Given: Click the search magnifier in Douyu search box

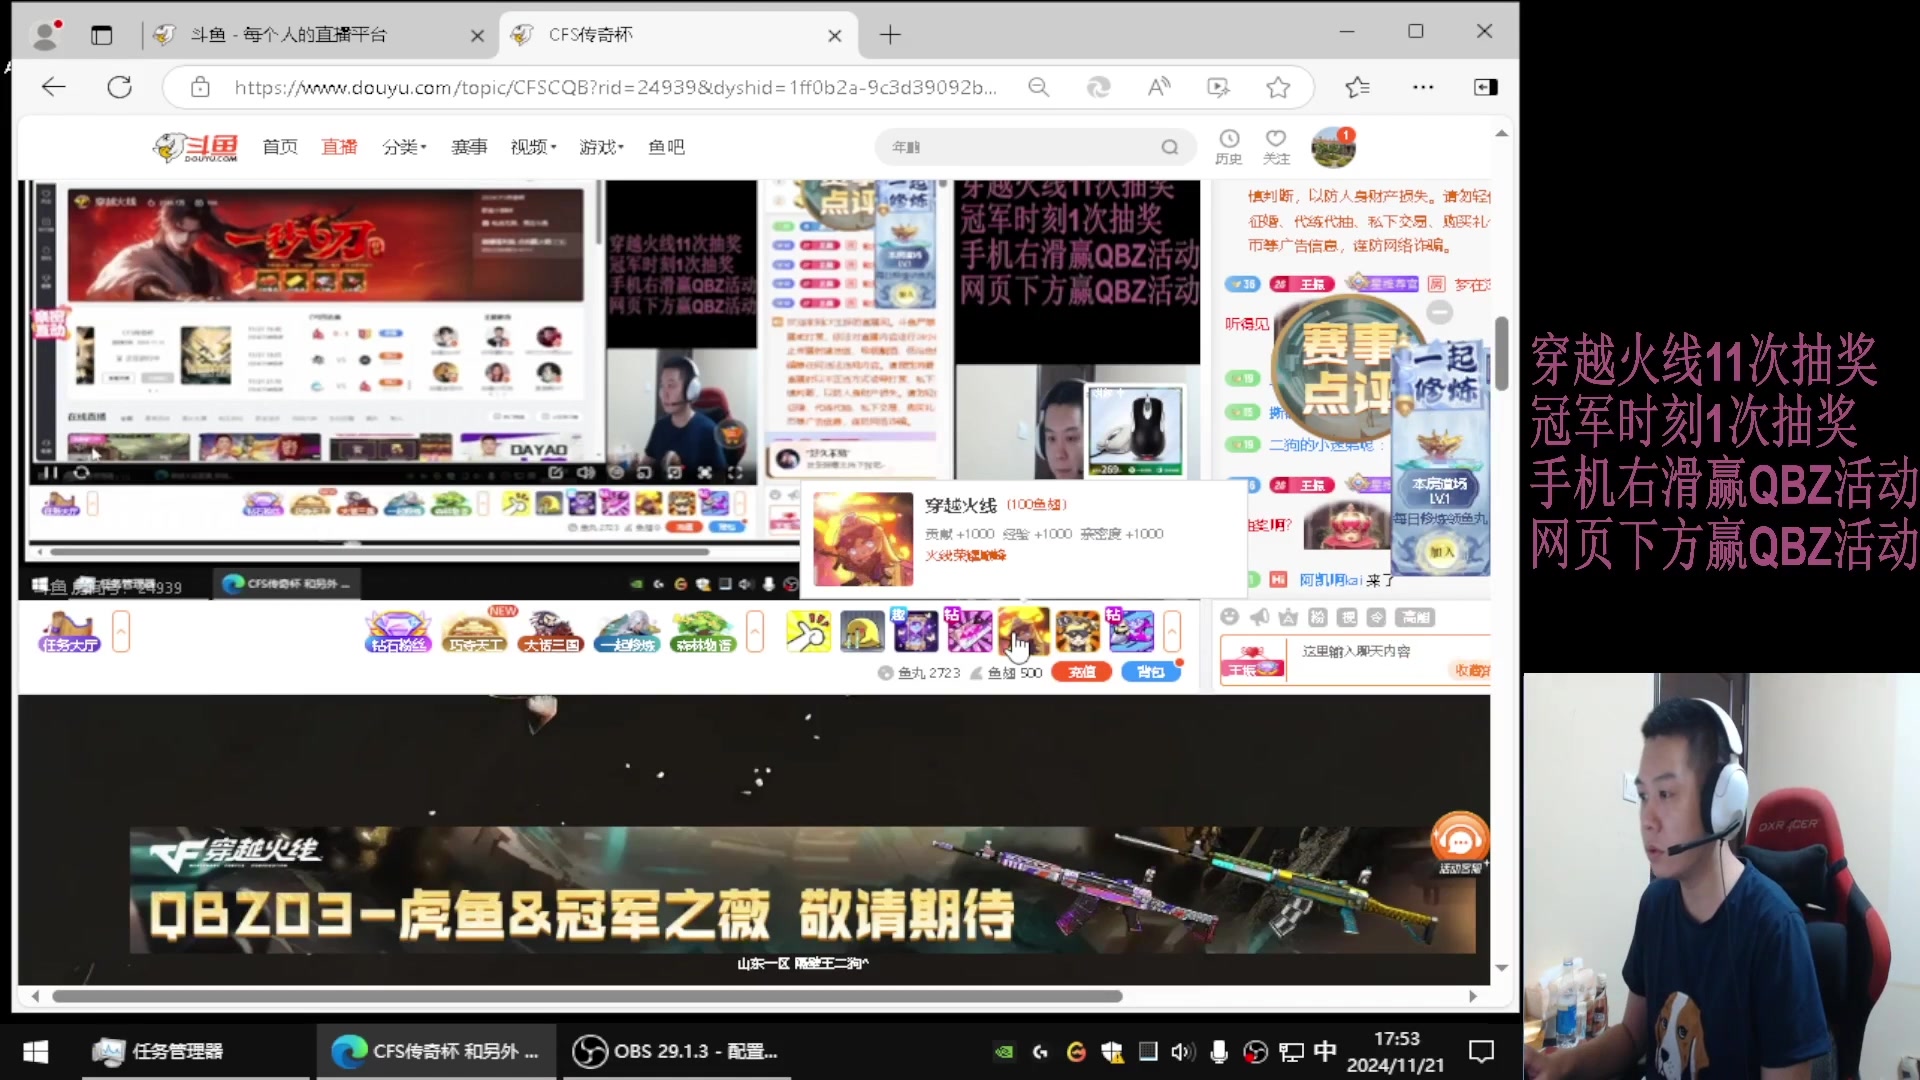Looking at the screenshot, I should tap(1169, 147).
